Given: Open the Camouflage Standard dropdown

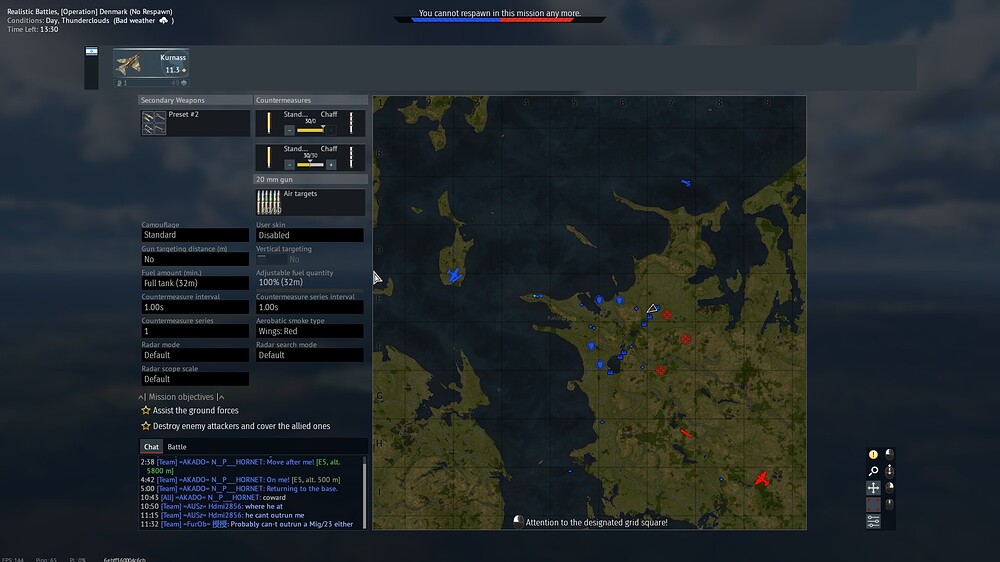Looking at the screenshot, I should coord(195,235).
